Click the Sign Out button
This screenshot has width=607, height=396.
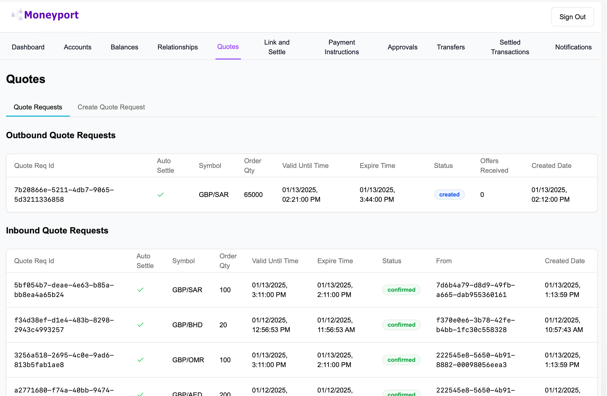coord(572,17)
